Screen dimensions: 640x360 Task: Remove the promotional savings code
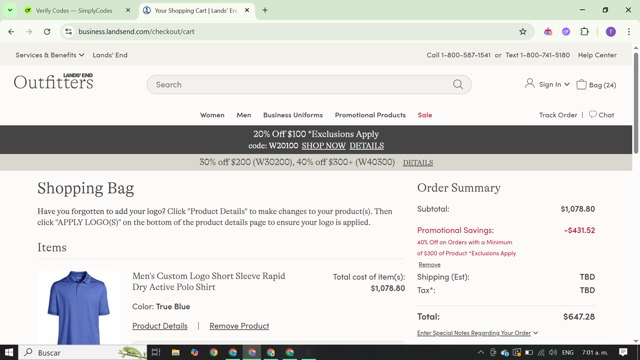pyautogui.click(x=429, y=264)
